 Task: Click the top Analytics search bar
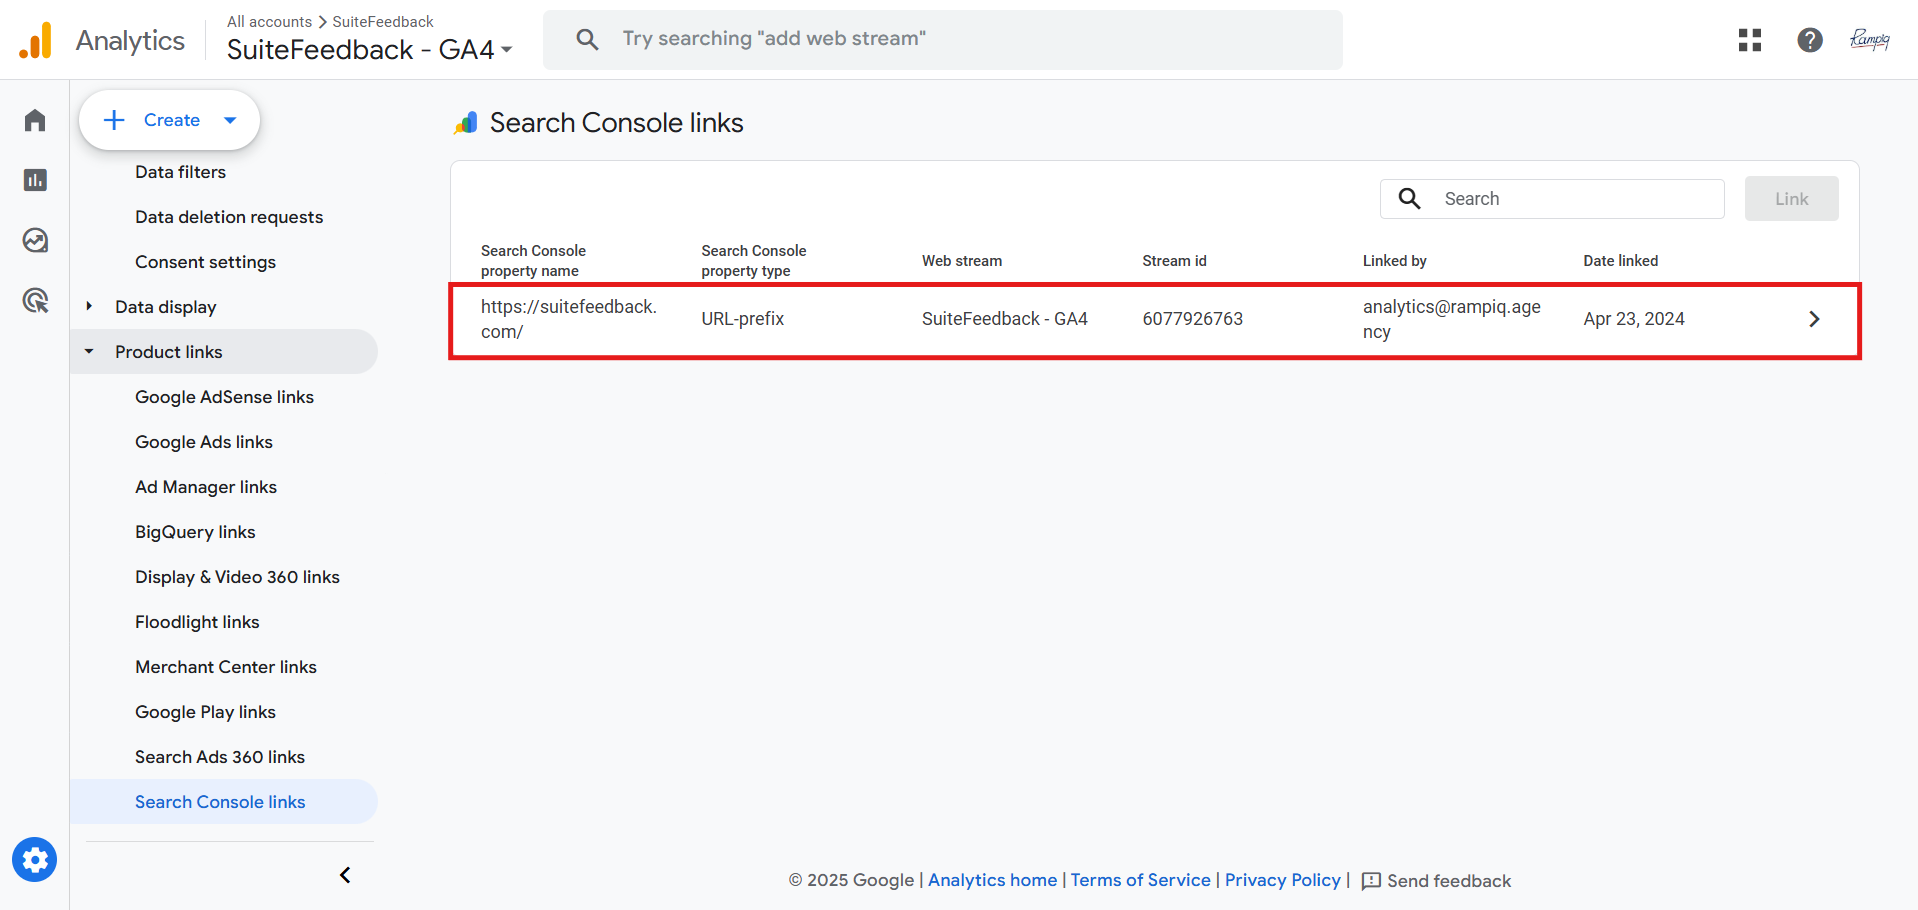[942, 39]
